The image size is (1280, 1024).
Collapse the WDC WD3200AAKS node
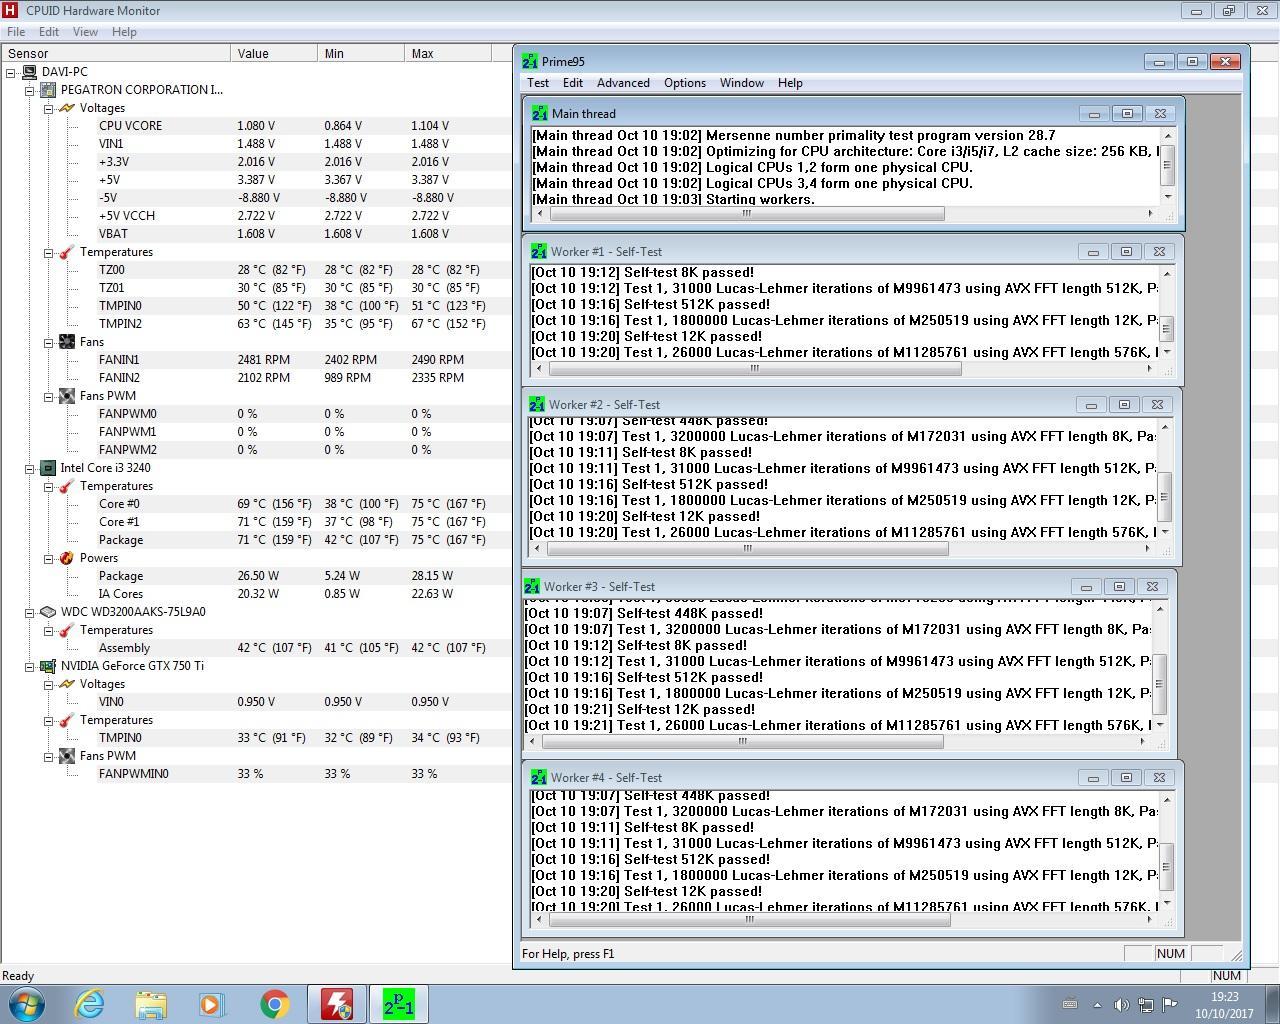(30, 612)
